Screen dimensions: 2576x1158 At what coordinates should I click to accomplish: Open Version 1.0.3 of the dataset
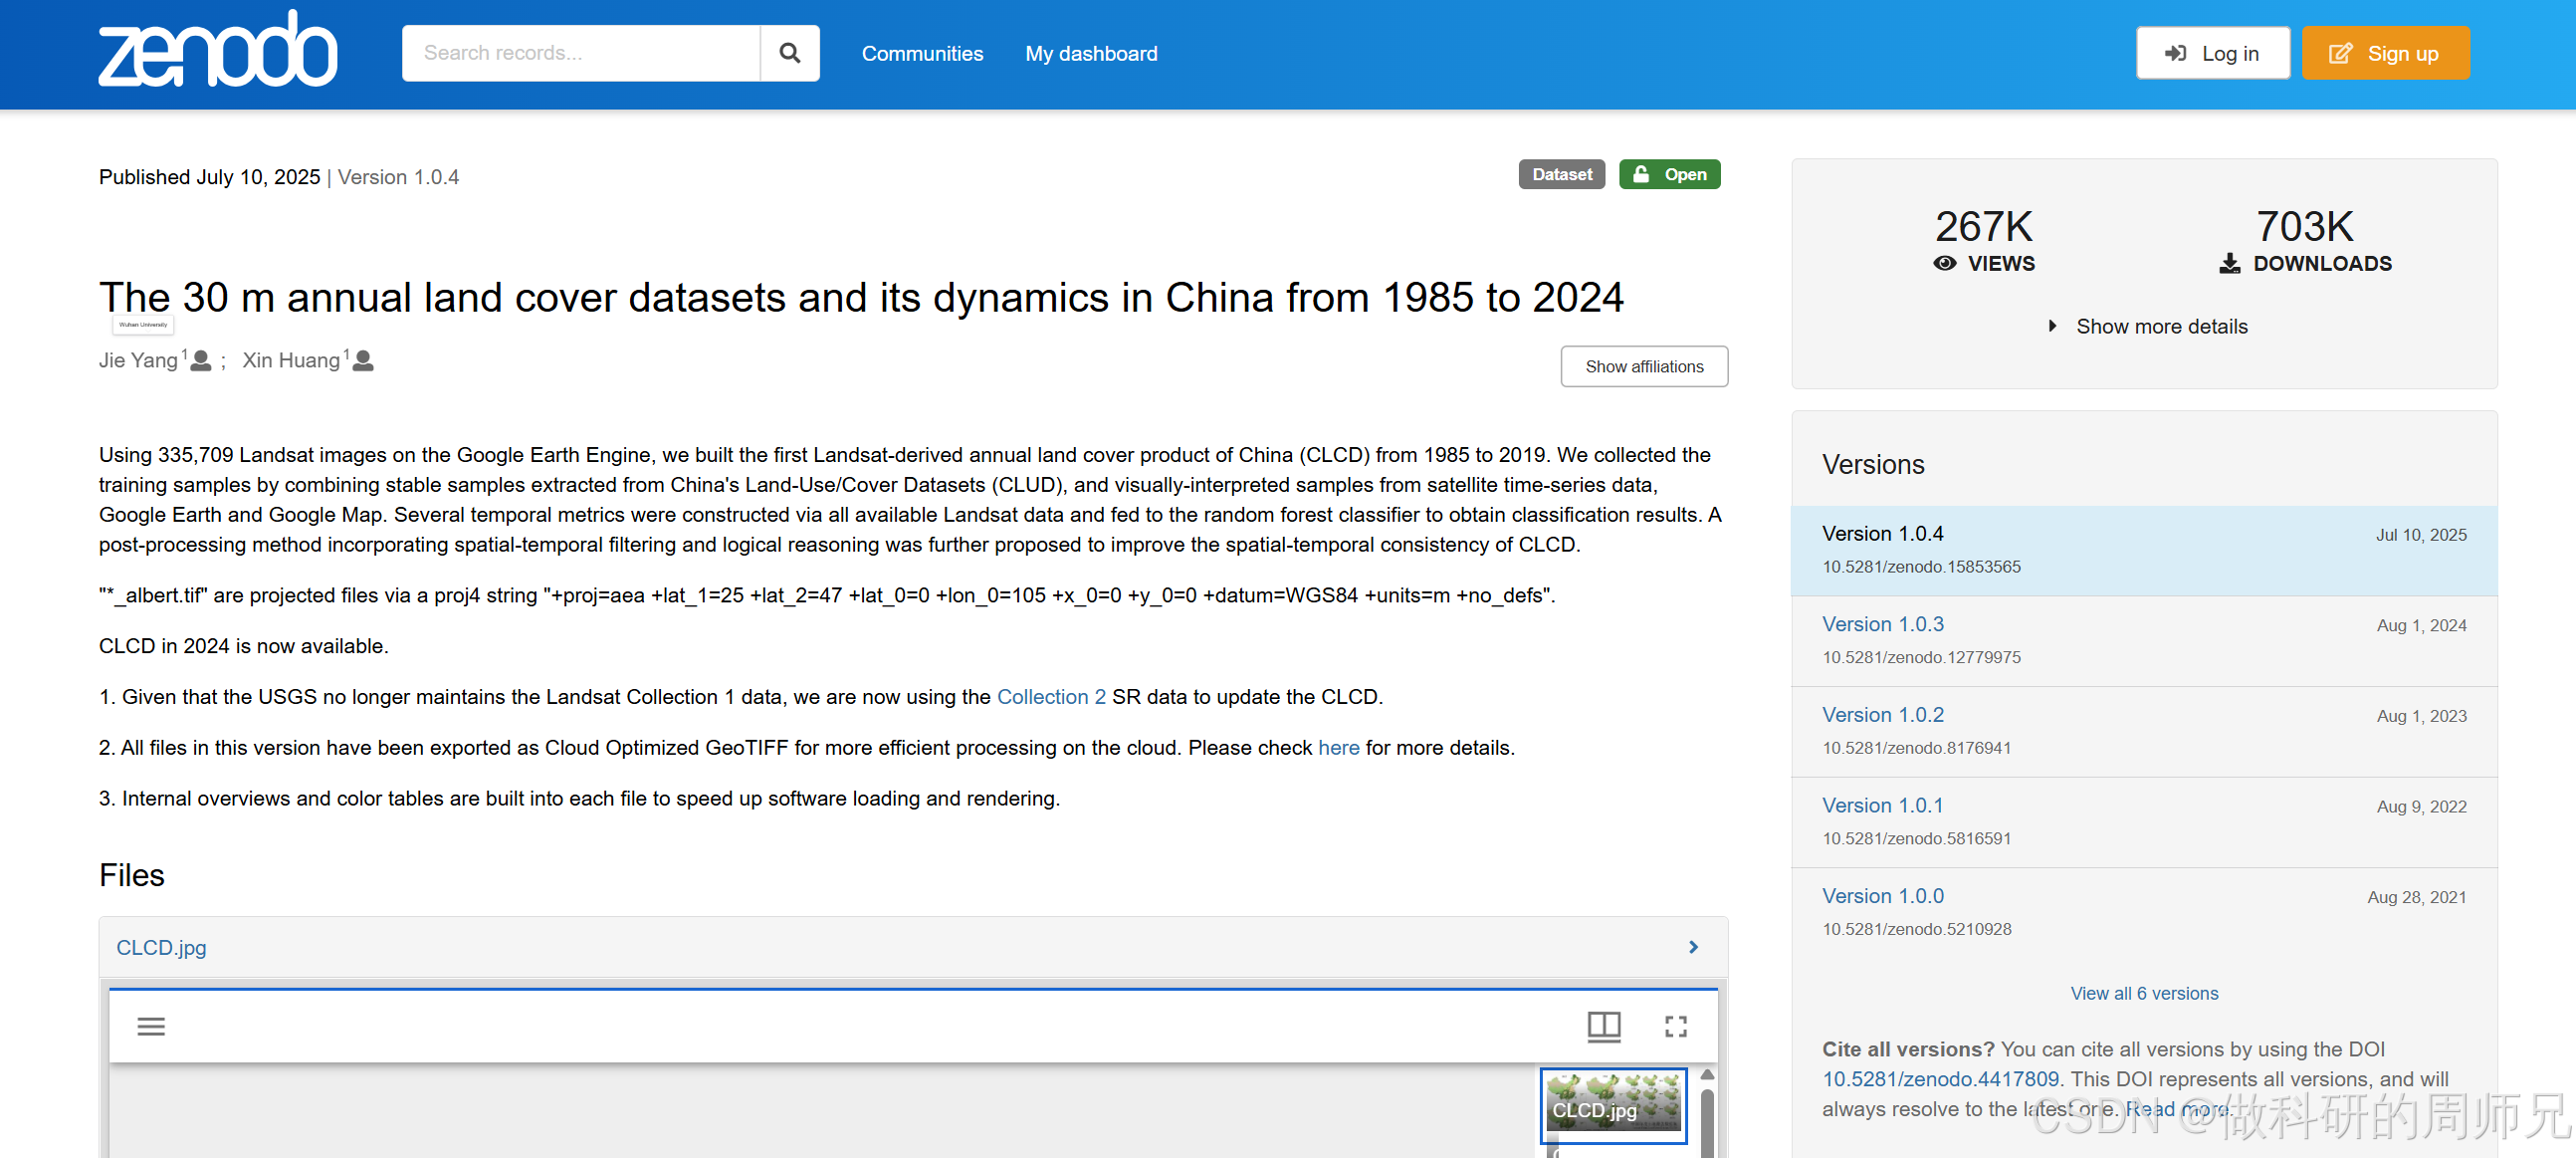tap(1883, 623)
